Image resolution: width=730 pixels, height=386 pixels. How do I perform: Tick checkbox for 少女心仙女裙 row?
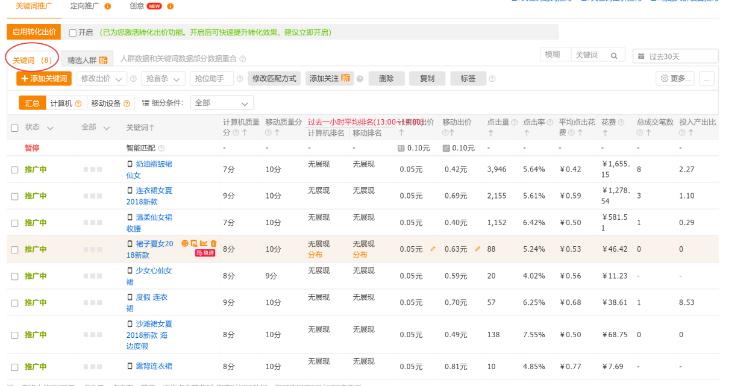click(x=14, y=277)
